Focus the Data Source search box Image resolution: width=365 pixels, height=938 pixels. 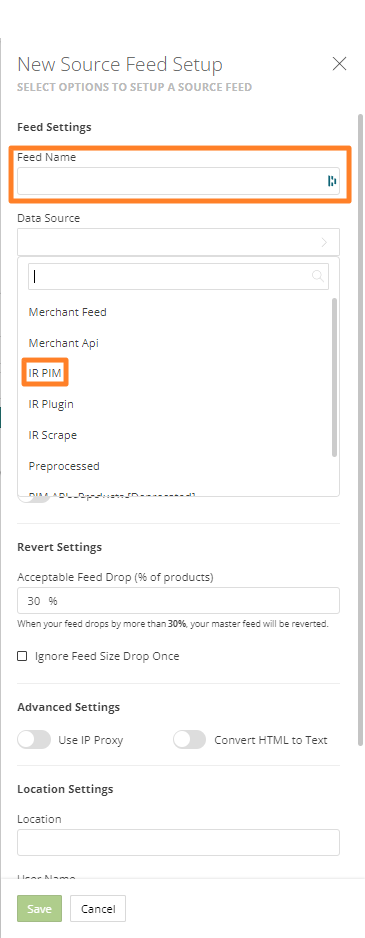coord(178,276)
